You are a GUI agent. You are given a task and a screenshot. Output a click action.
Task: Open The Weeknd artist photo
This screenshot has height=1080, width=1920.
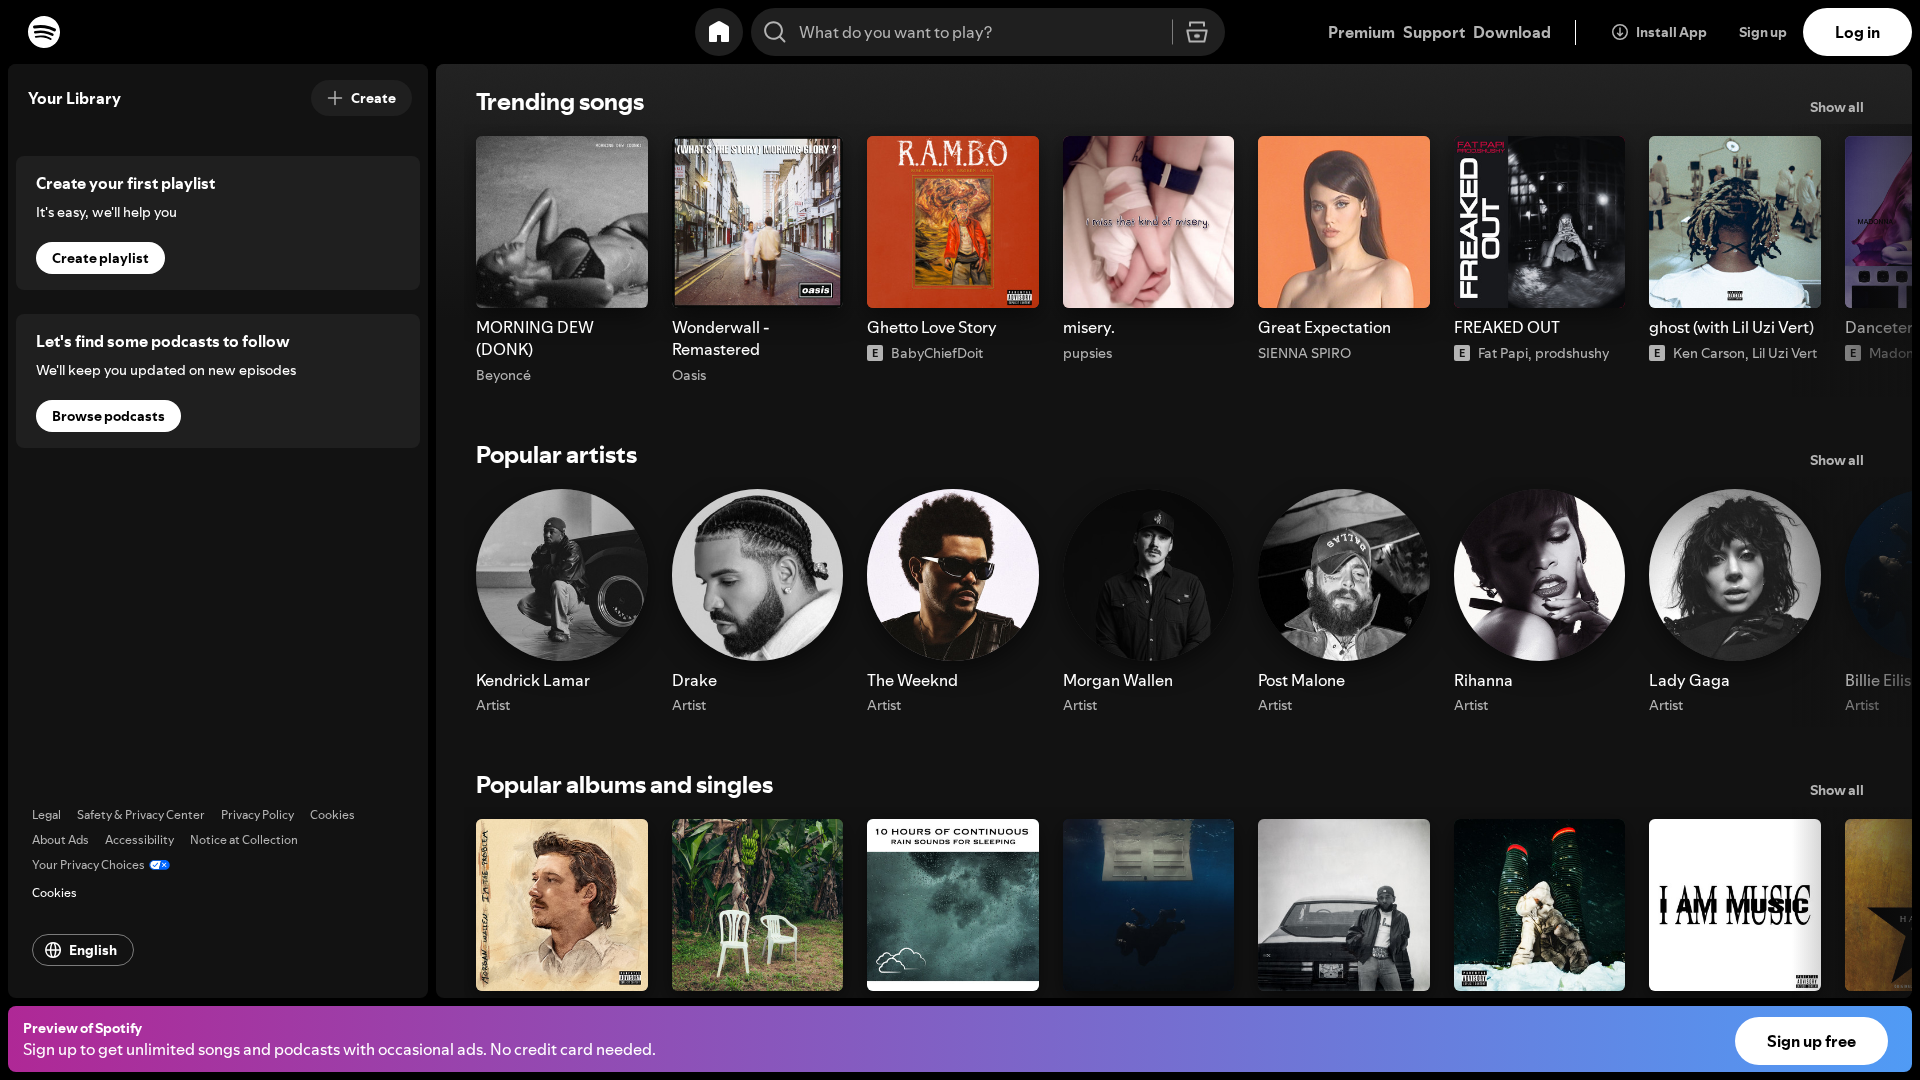coord(953,575)
